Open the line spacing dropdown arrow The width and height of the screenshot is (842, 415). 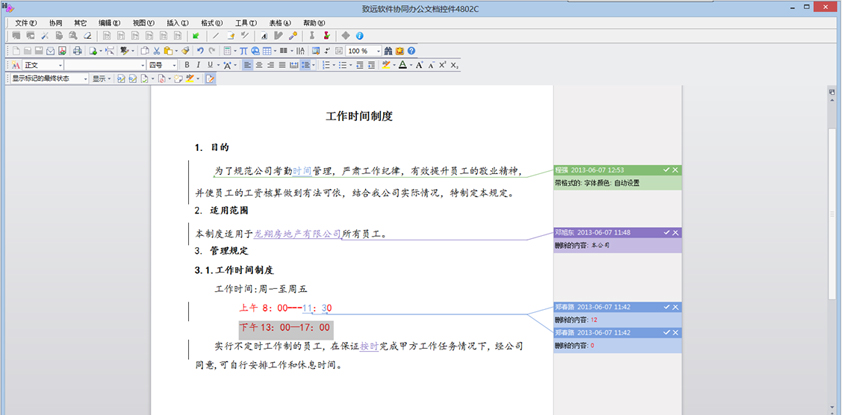point(313,65)
